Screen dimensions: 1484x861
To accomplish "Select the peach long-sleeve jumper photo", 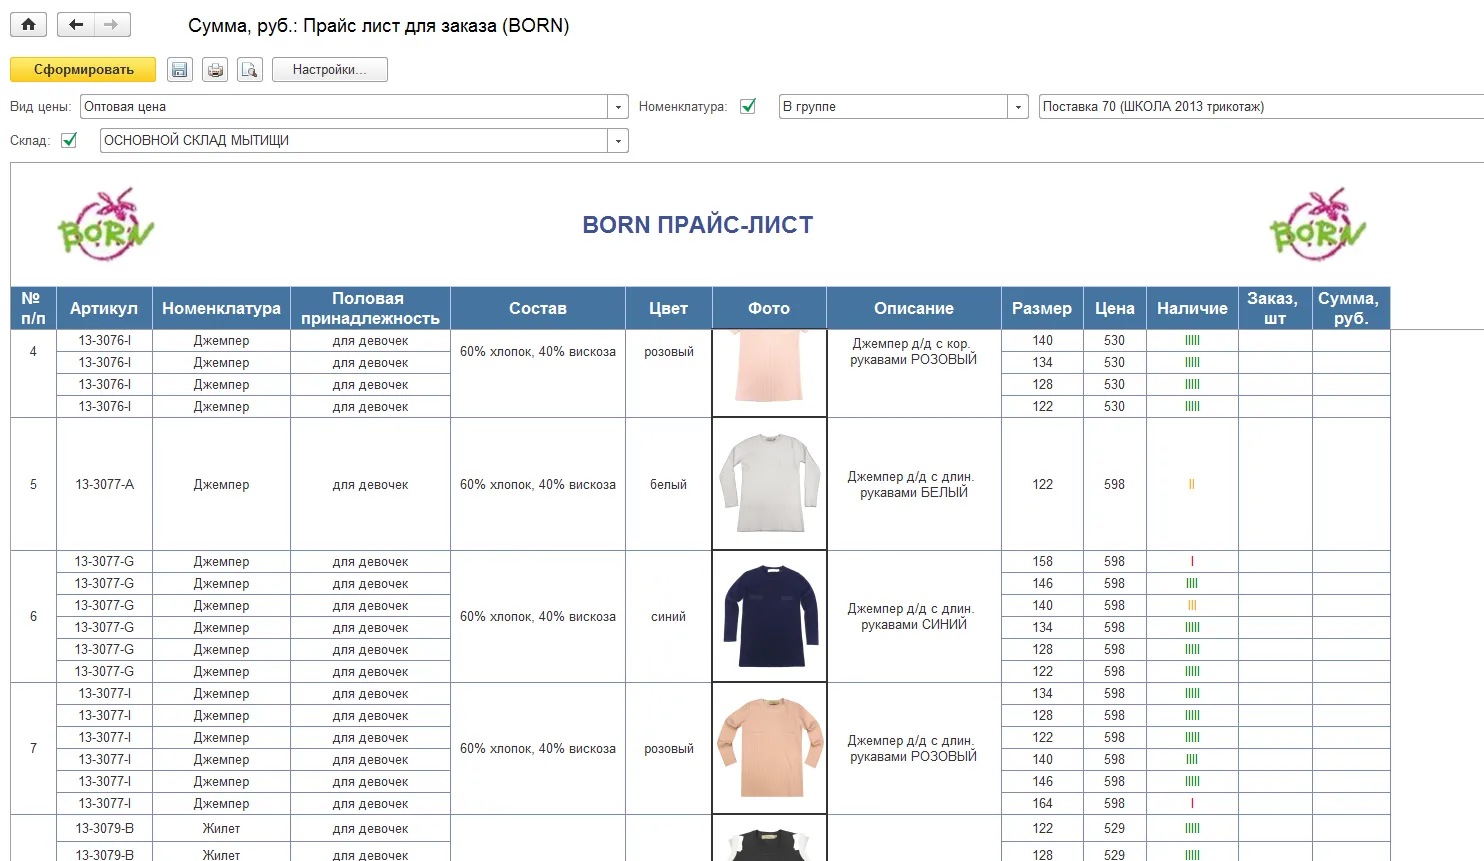I will 769,748.
